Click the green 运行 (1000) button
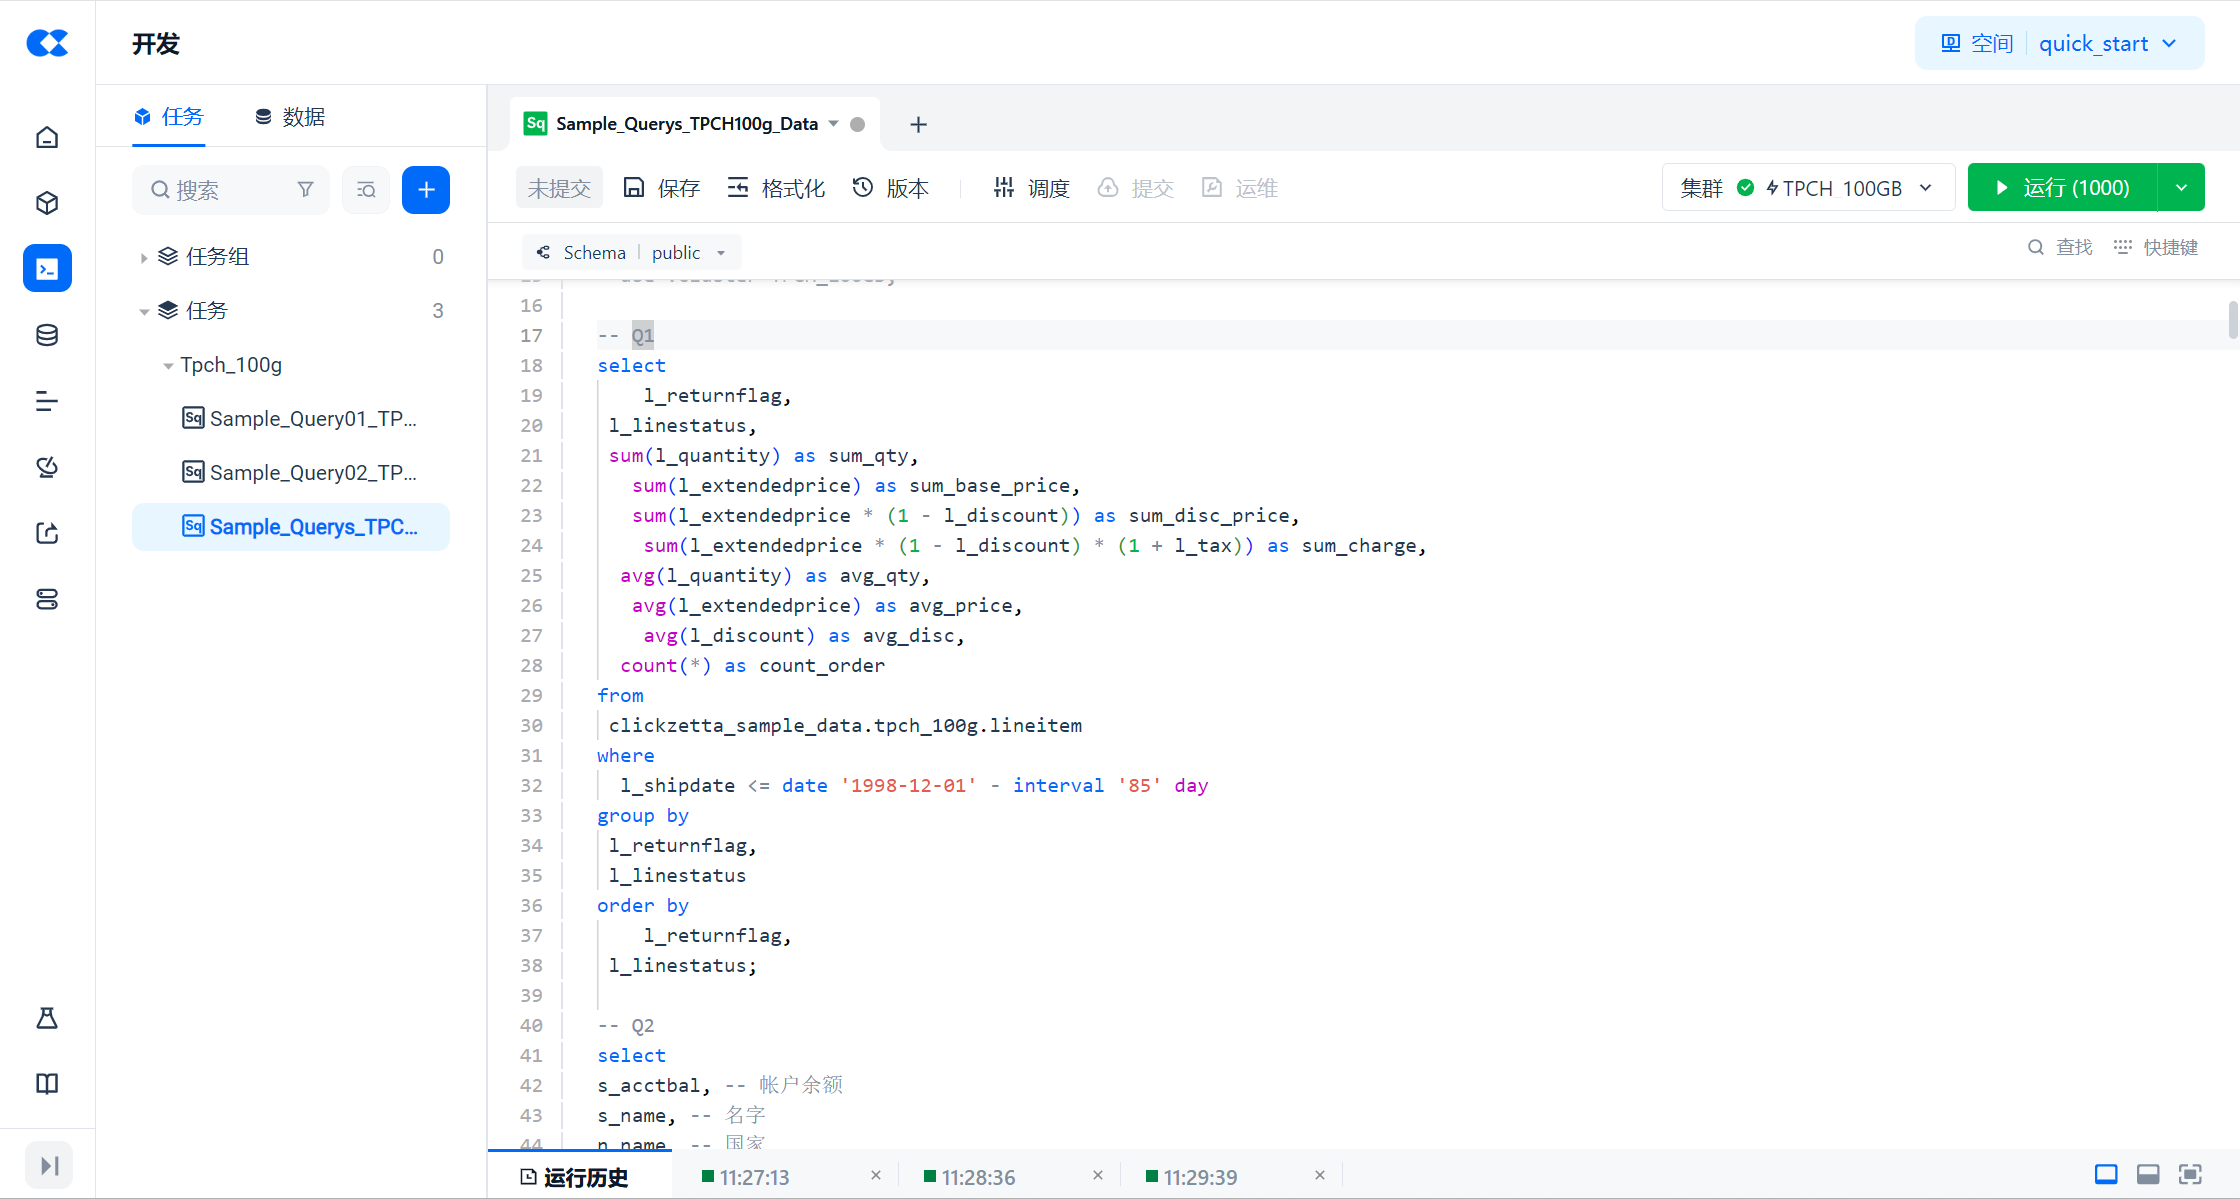This screenshot has width=2240, height=1199. point(2062,188)
